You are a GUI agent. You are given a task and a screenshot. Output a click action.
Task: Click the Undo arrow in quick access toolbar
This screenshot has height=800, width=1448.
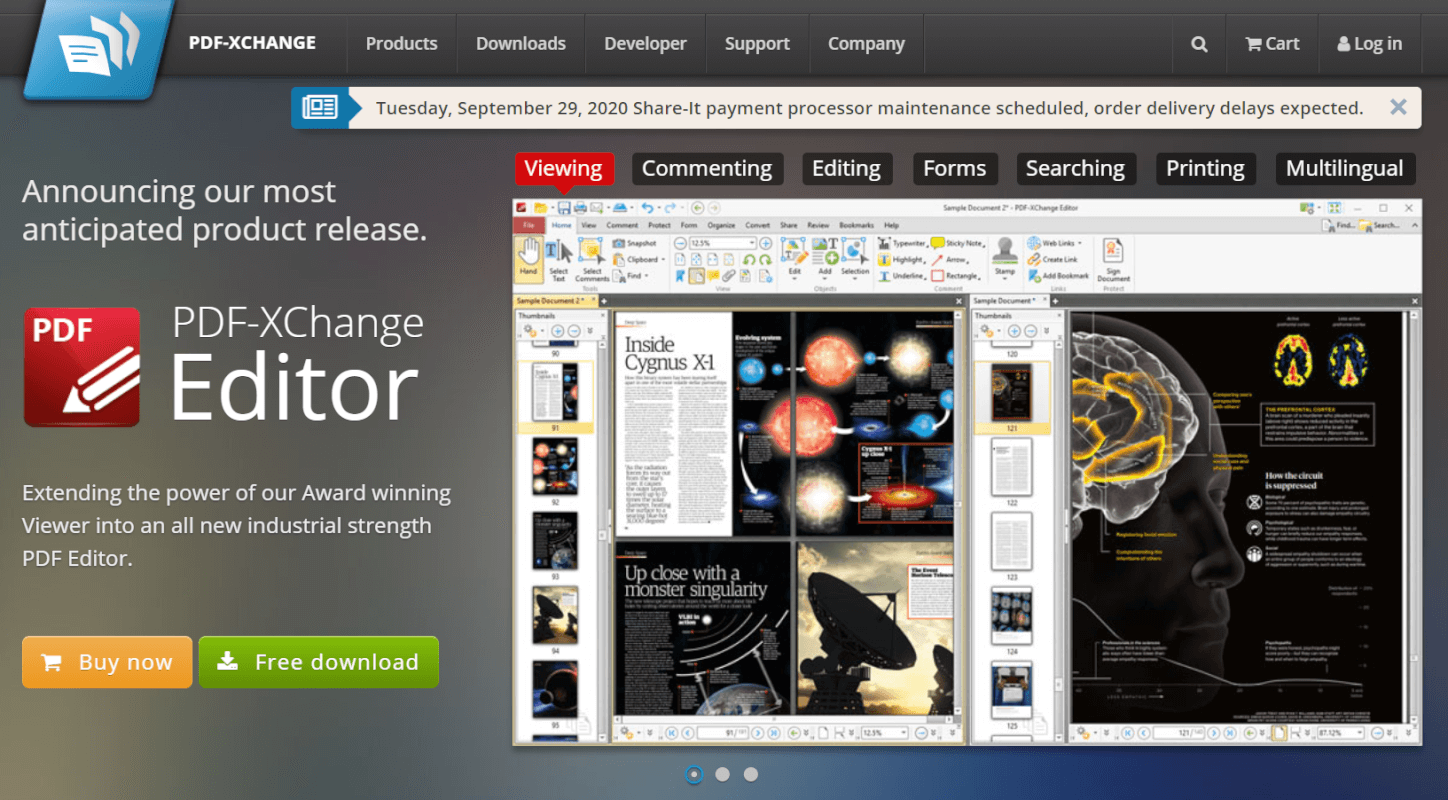tap(647, 208)
